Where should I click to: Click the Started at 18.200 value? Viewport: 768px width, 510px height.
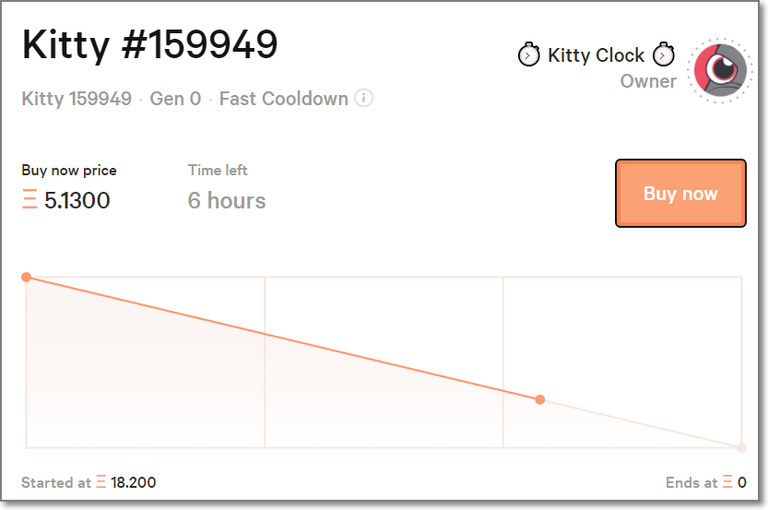(133, 483)
